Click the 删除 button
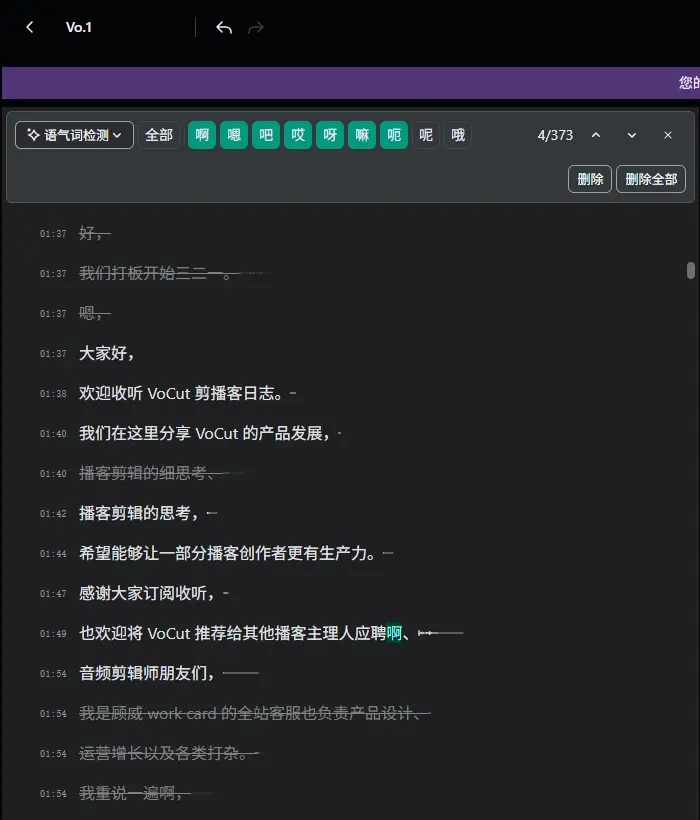700x820 pixels. [x=590, y=179]
